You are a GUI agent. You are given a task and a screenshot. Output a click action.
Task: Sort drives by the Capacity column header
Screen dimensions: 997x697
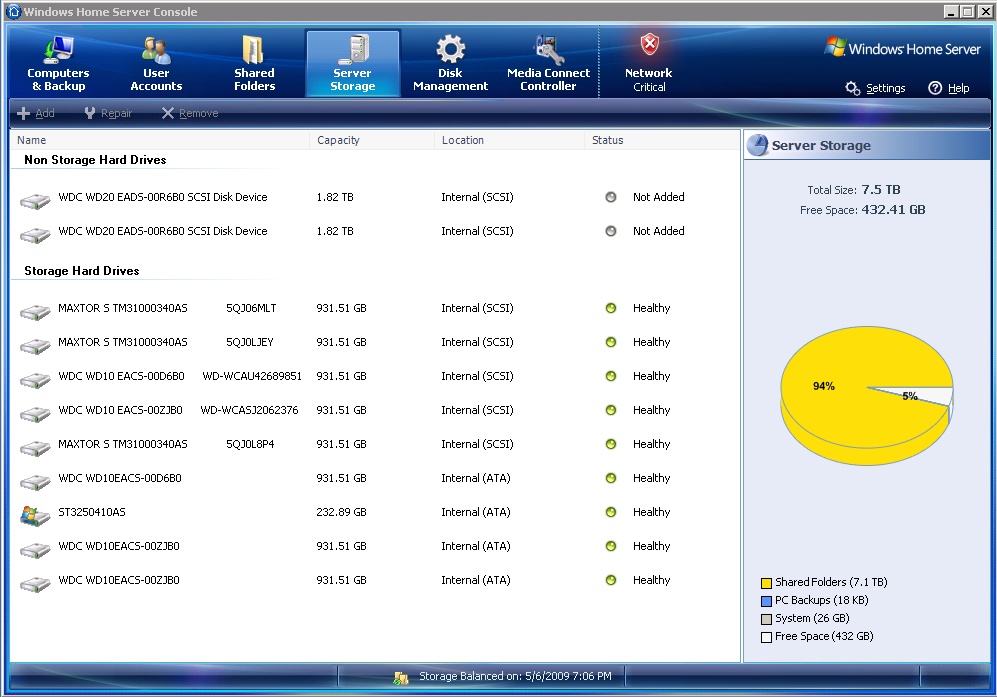point(338,140)
